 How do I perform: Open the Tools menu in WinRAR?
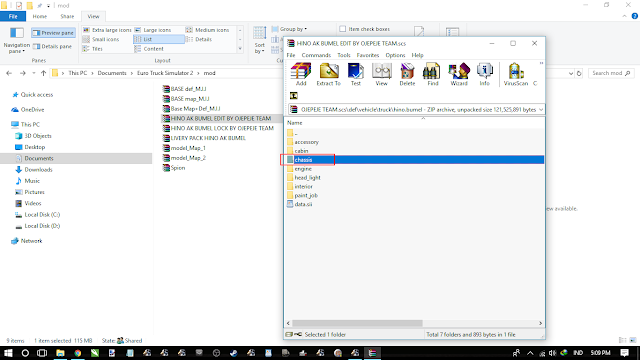point(344,55)
